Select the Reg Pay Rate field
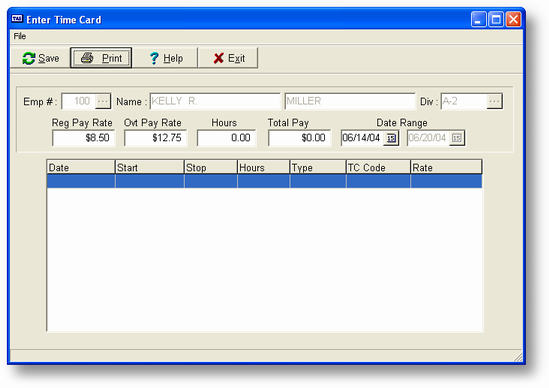This screenshot has width=549, height=388. (x=83, y=138)
